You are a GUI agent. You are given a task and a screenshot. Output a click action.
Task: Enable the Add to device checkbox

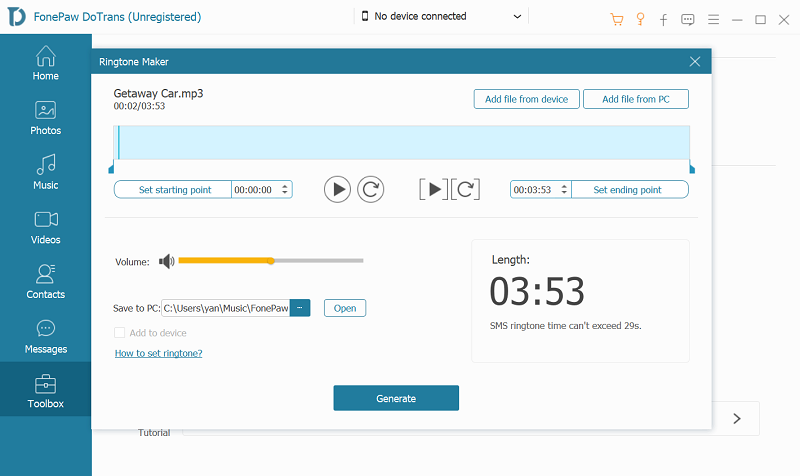click(x=120, y=333)
